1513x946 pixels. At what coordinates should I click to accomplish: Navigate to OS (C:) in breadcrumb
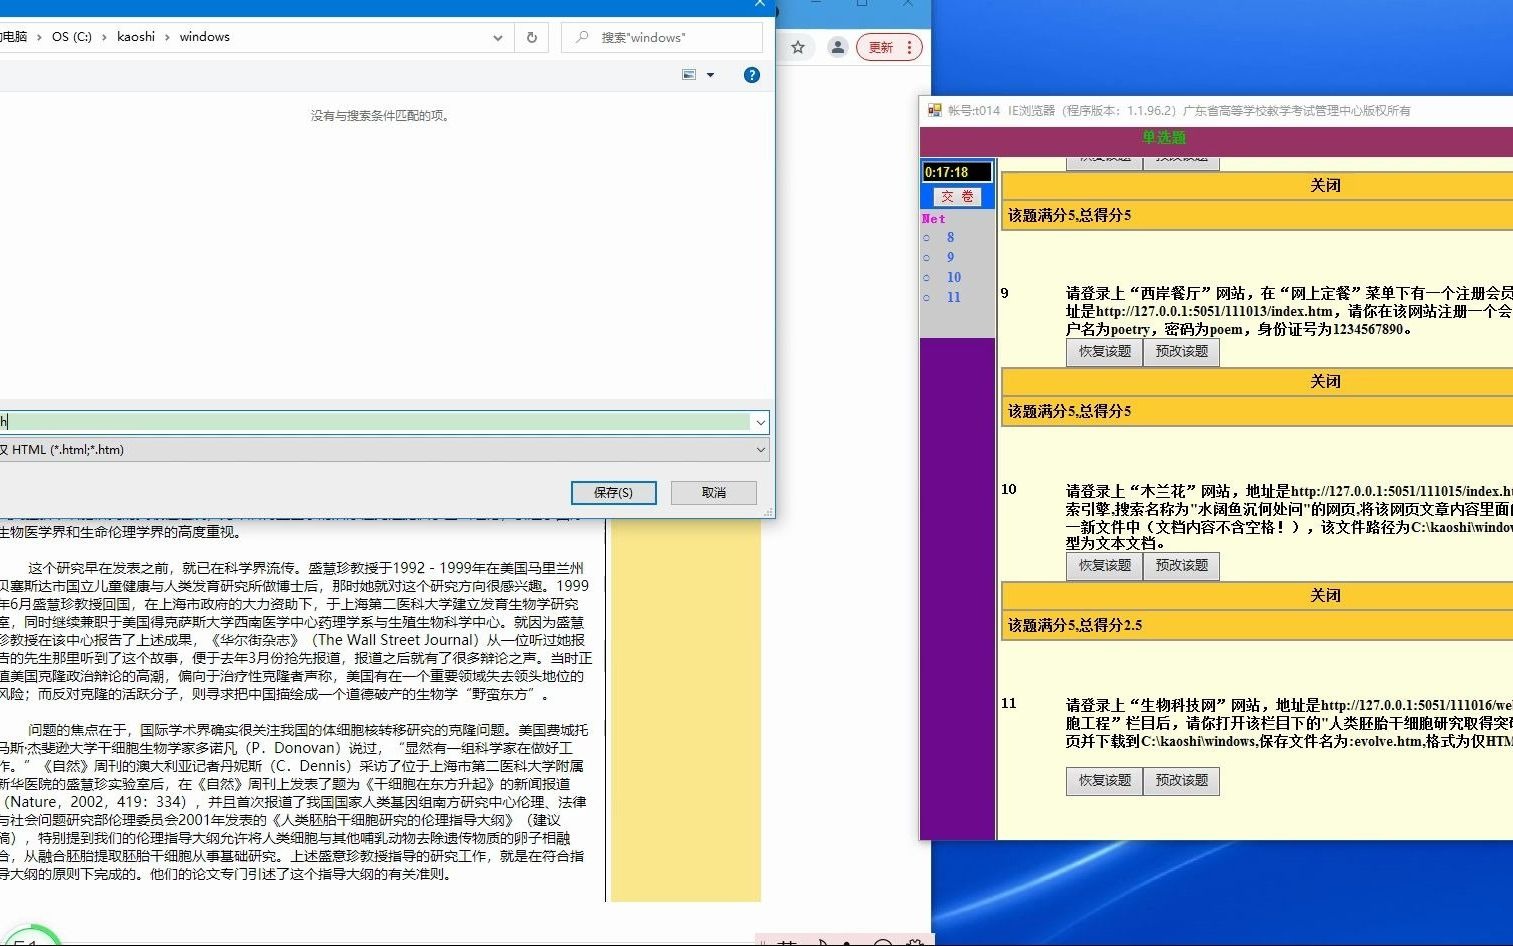click(72, 36)
